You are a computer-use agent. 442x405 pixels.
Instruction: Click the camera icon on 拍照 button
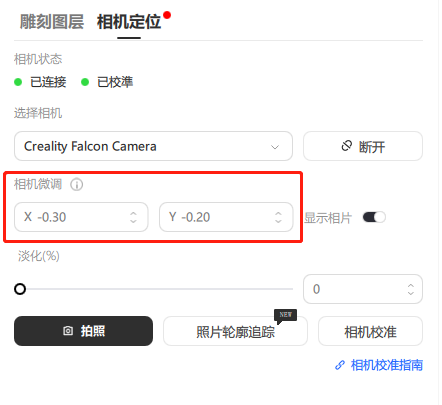pyautogui.click(x=68, y=331)
